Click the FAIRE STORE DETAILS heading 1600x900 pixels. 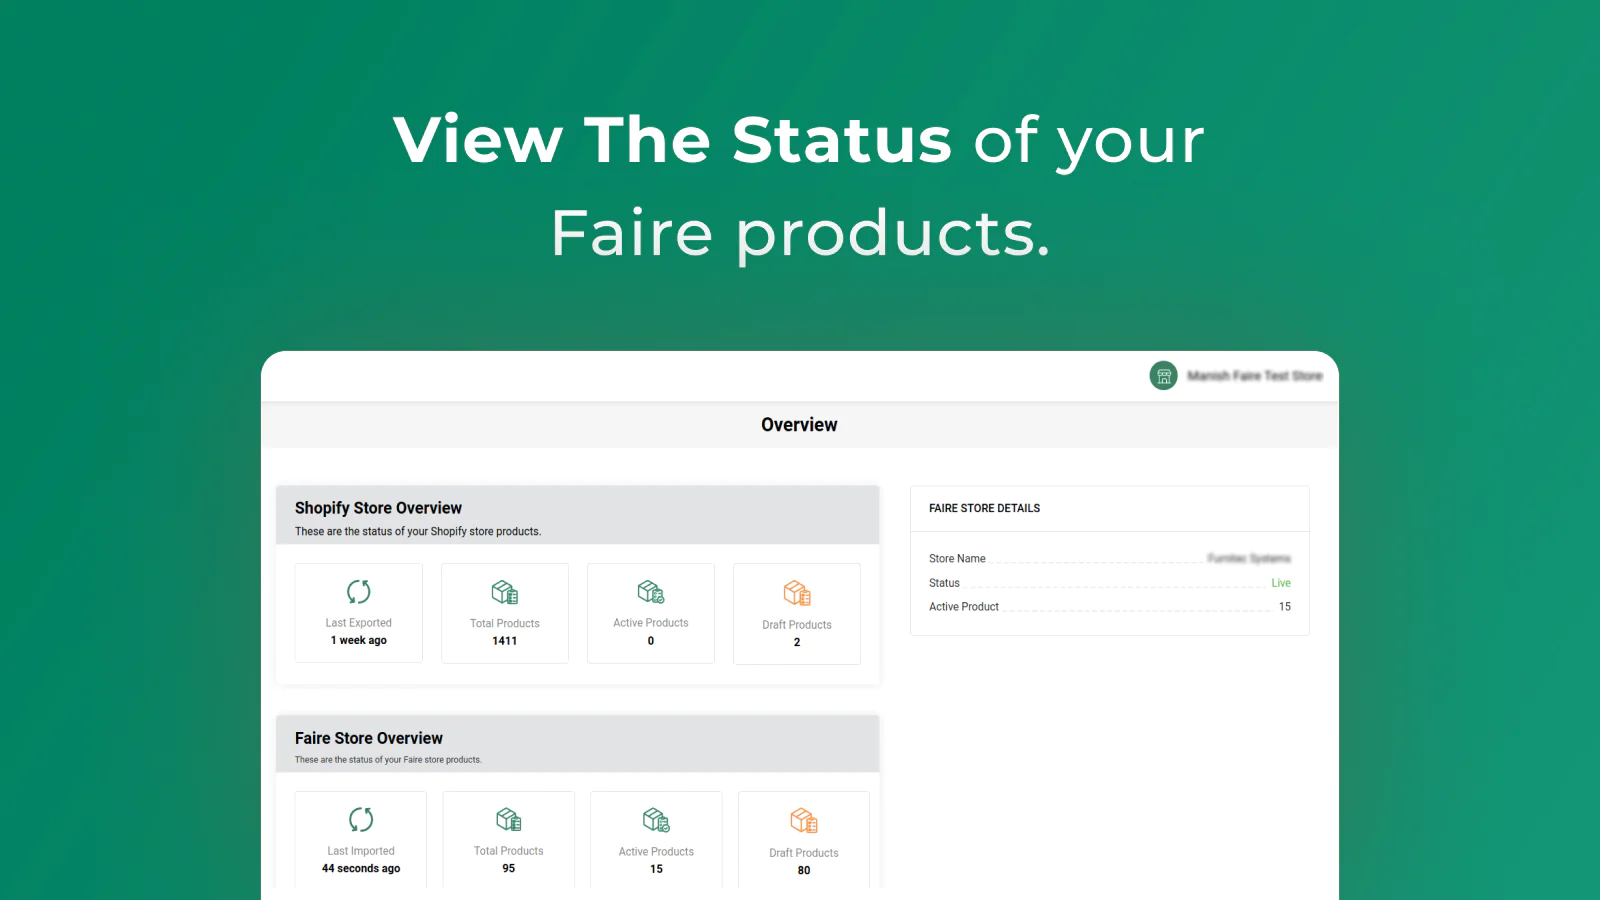tap(984, 508)
